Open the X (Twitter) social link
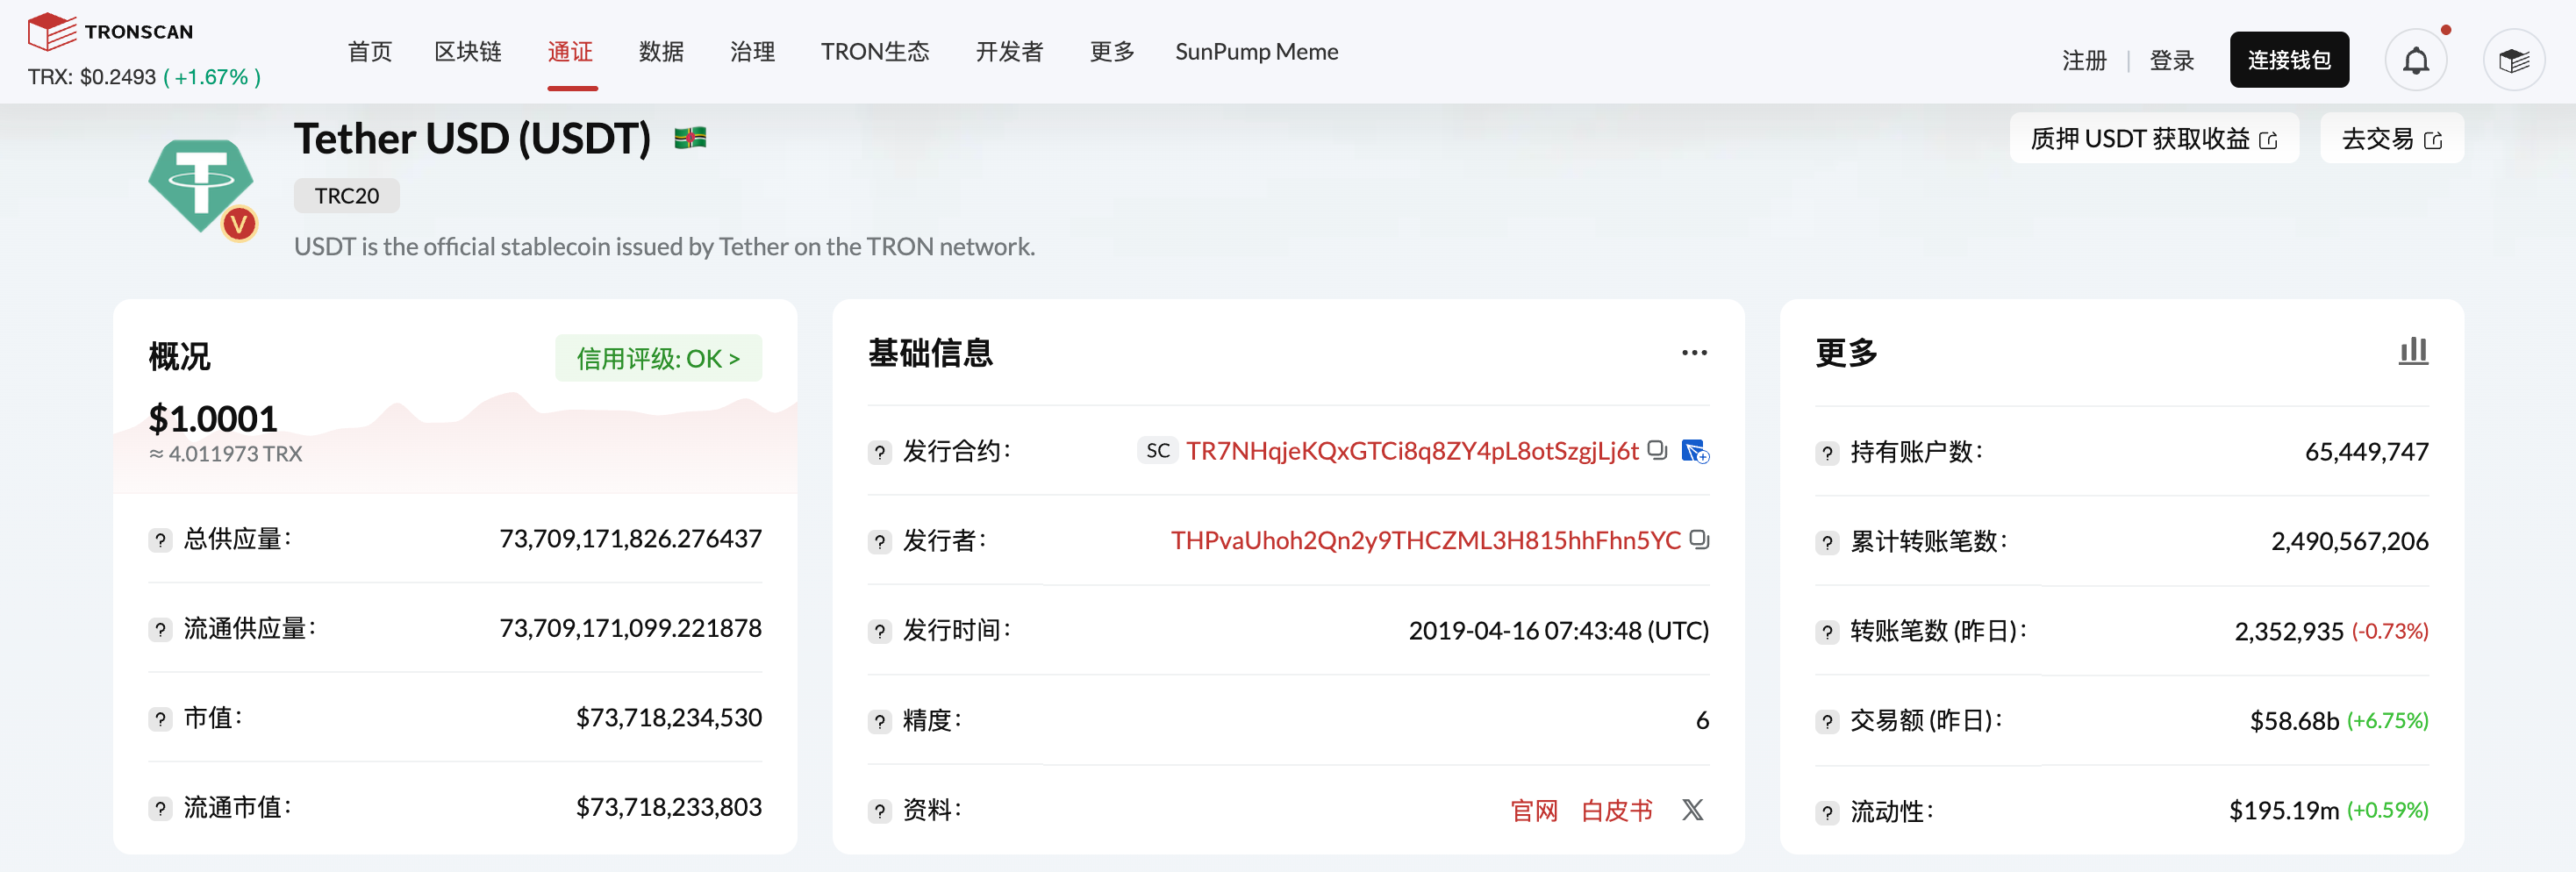Screen dimensions: 2576x872 pyautogui.click(x=1692, y=809)
